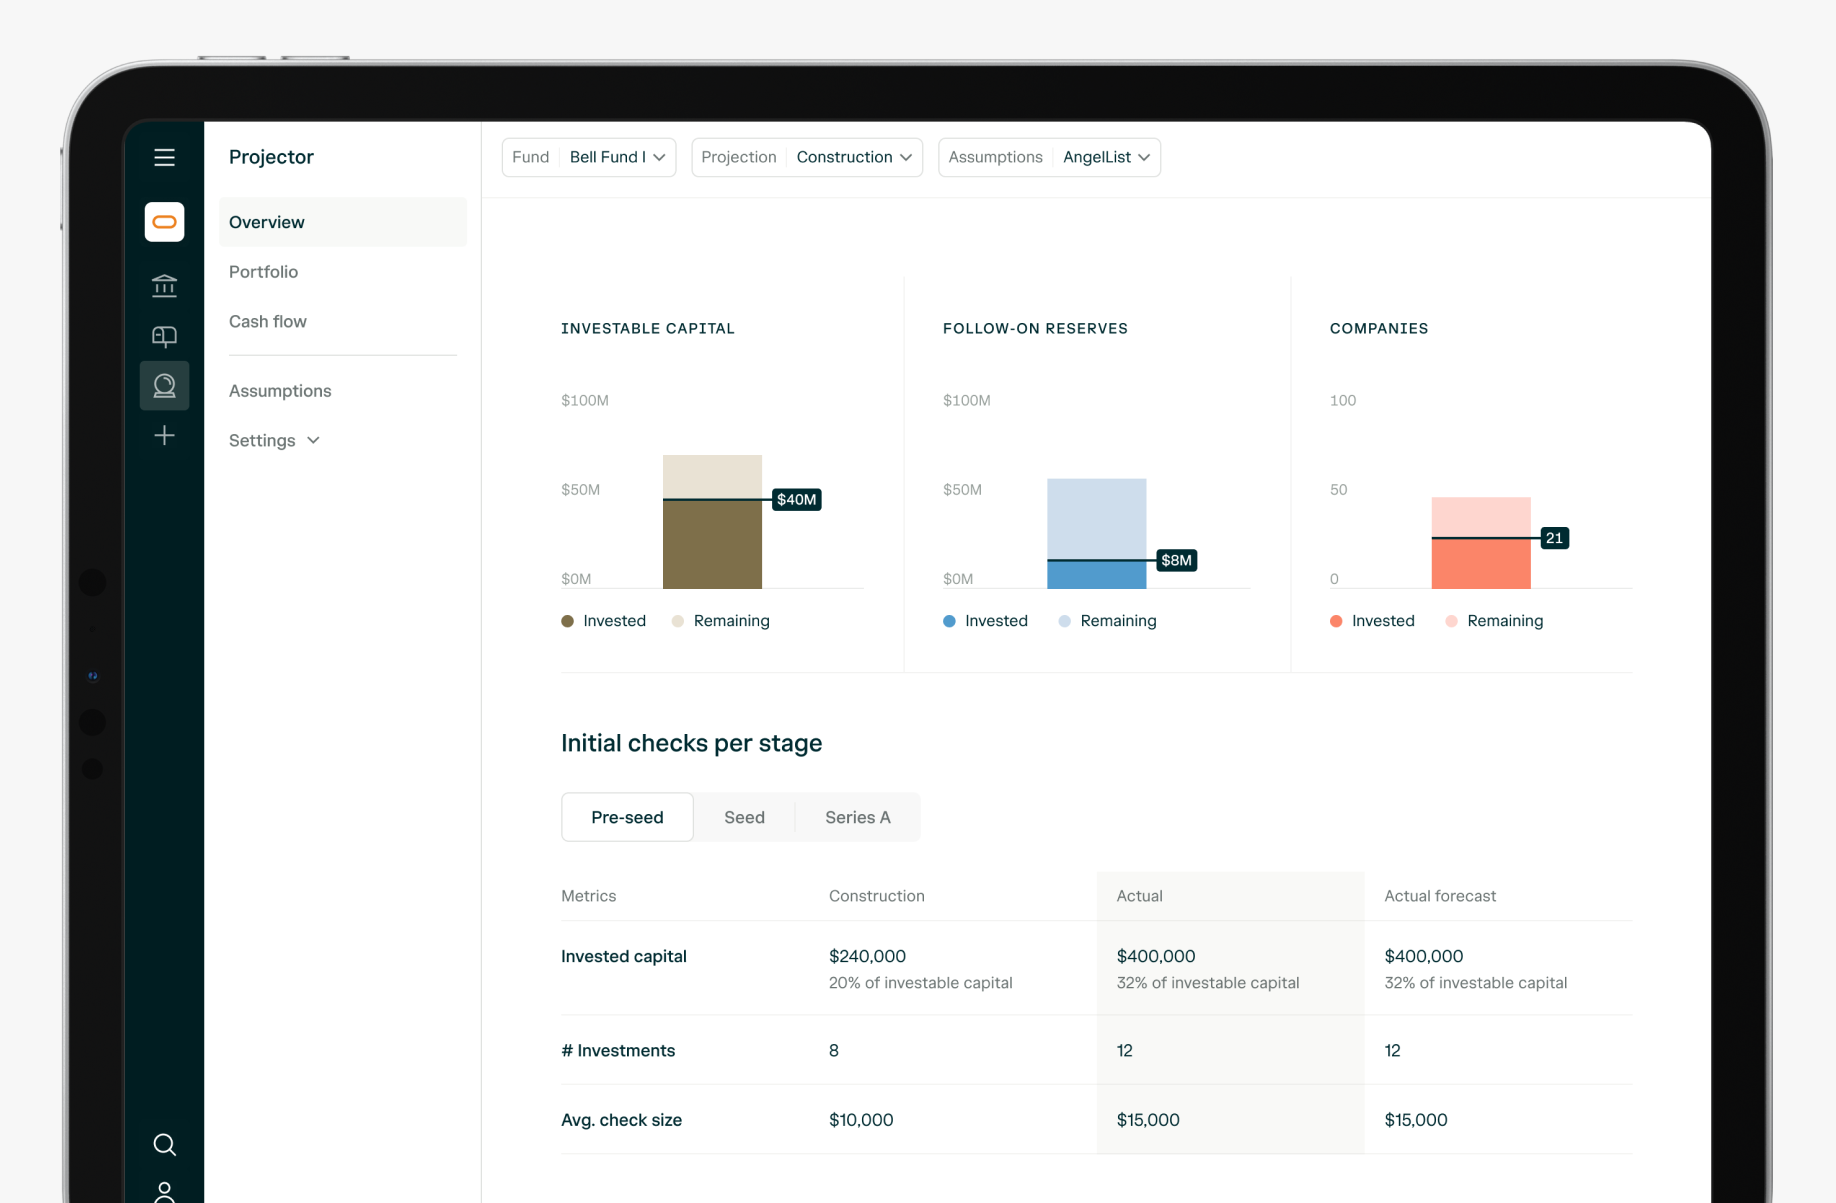Click the Initial checks per stage heading
The image size is (1836, 1203).
[691, 743]
